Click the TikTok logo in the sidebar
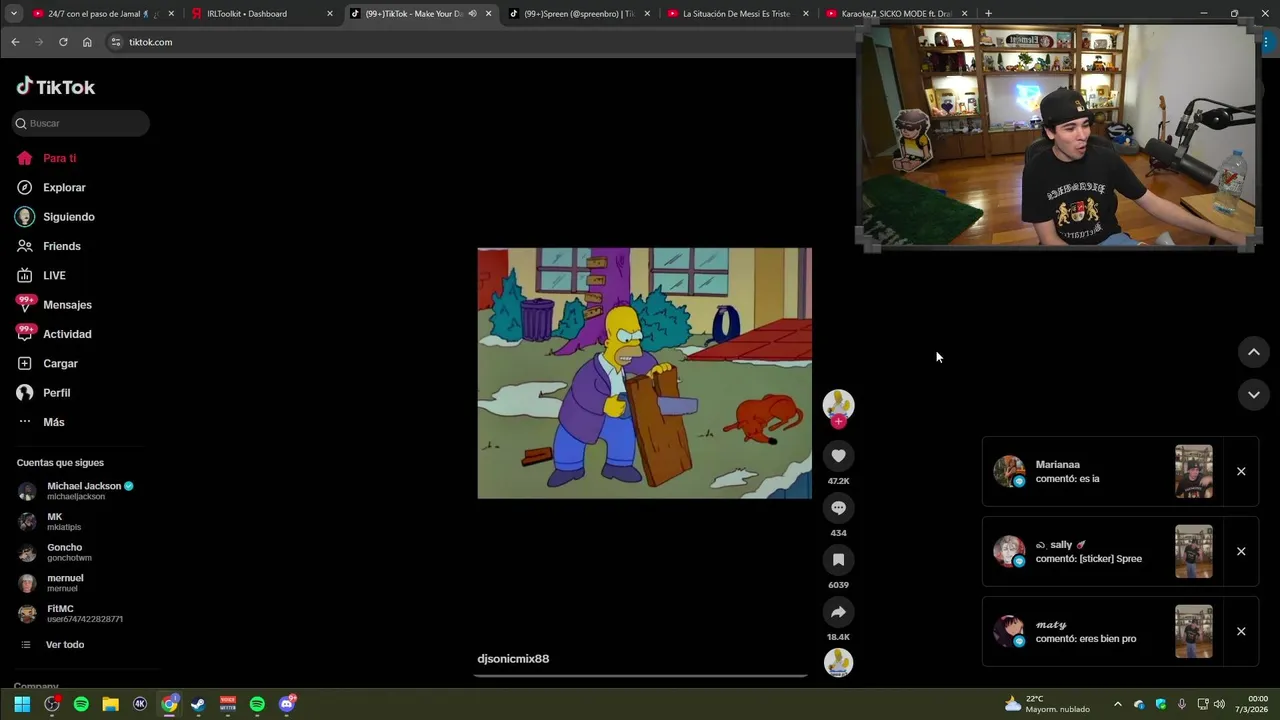Viewport: 1280px width, 720px height. pos(56,87)
